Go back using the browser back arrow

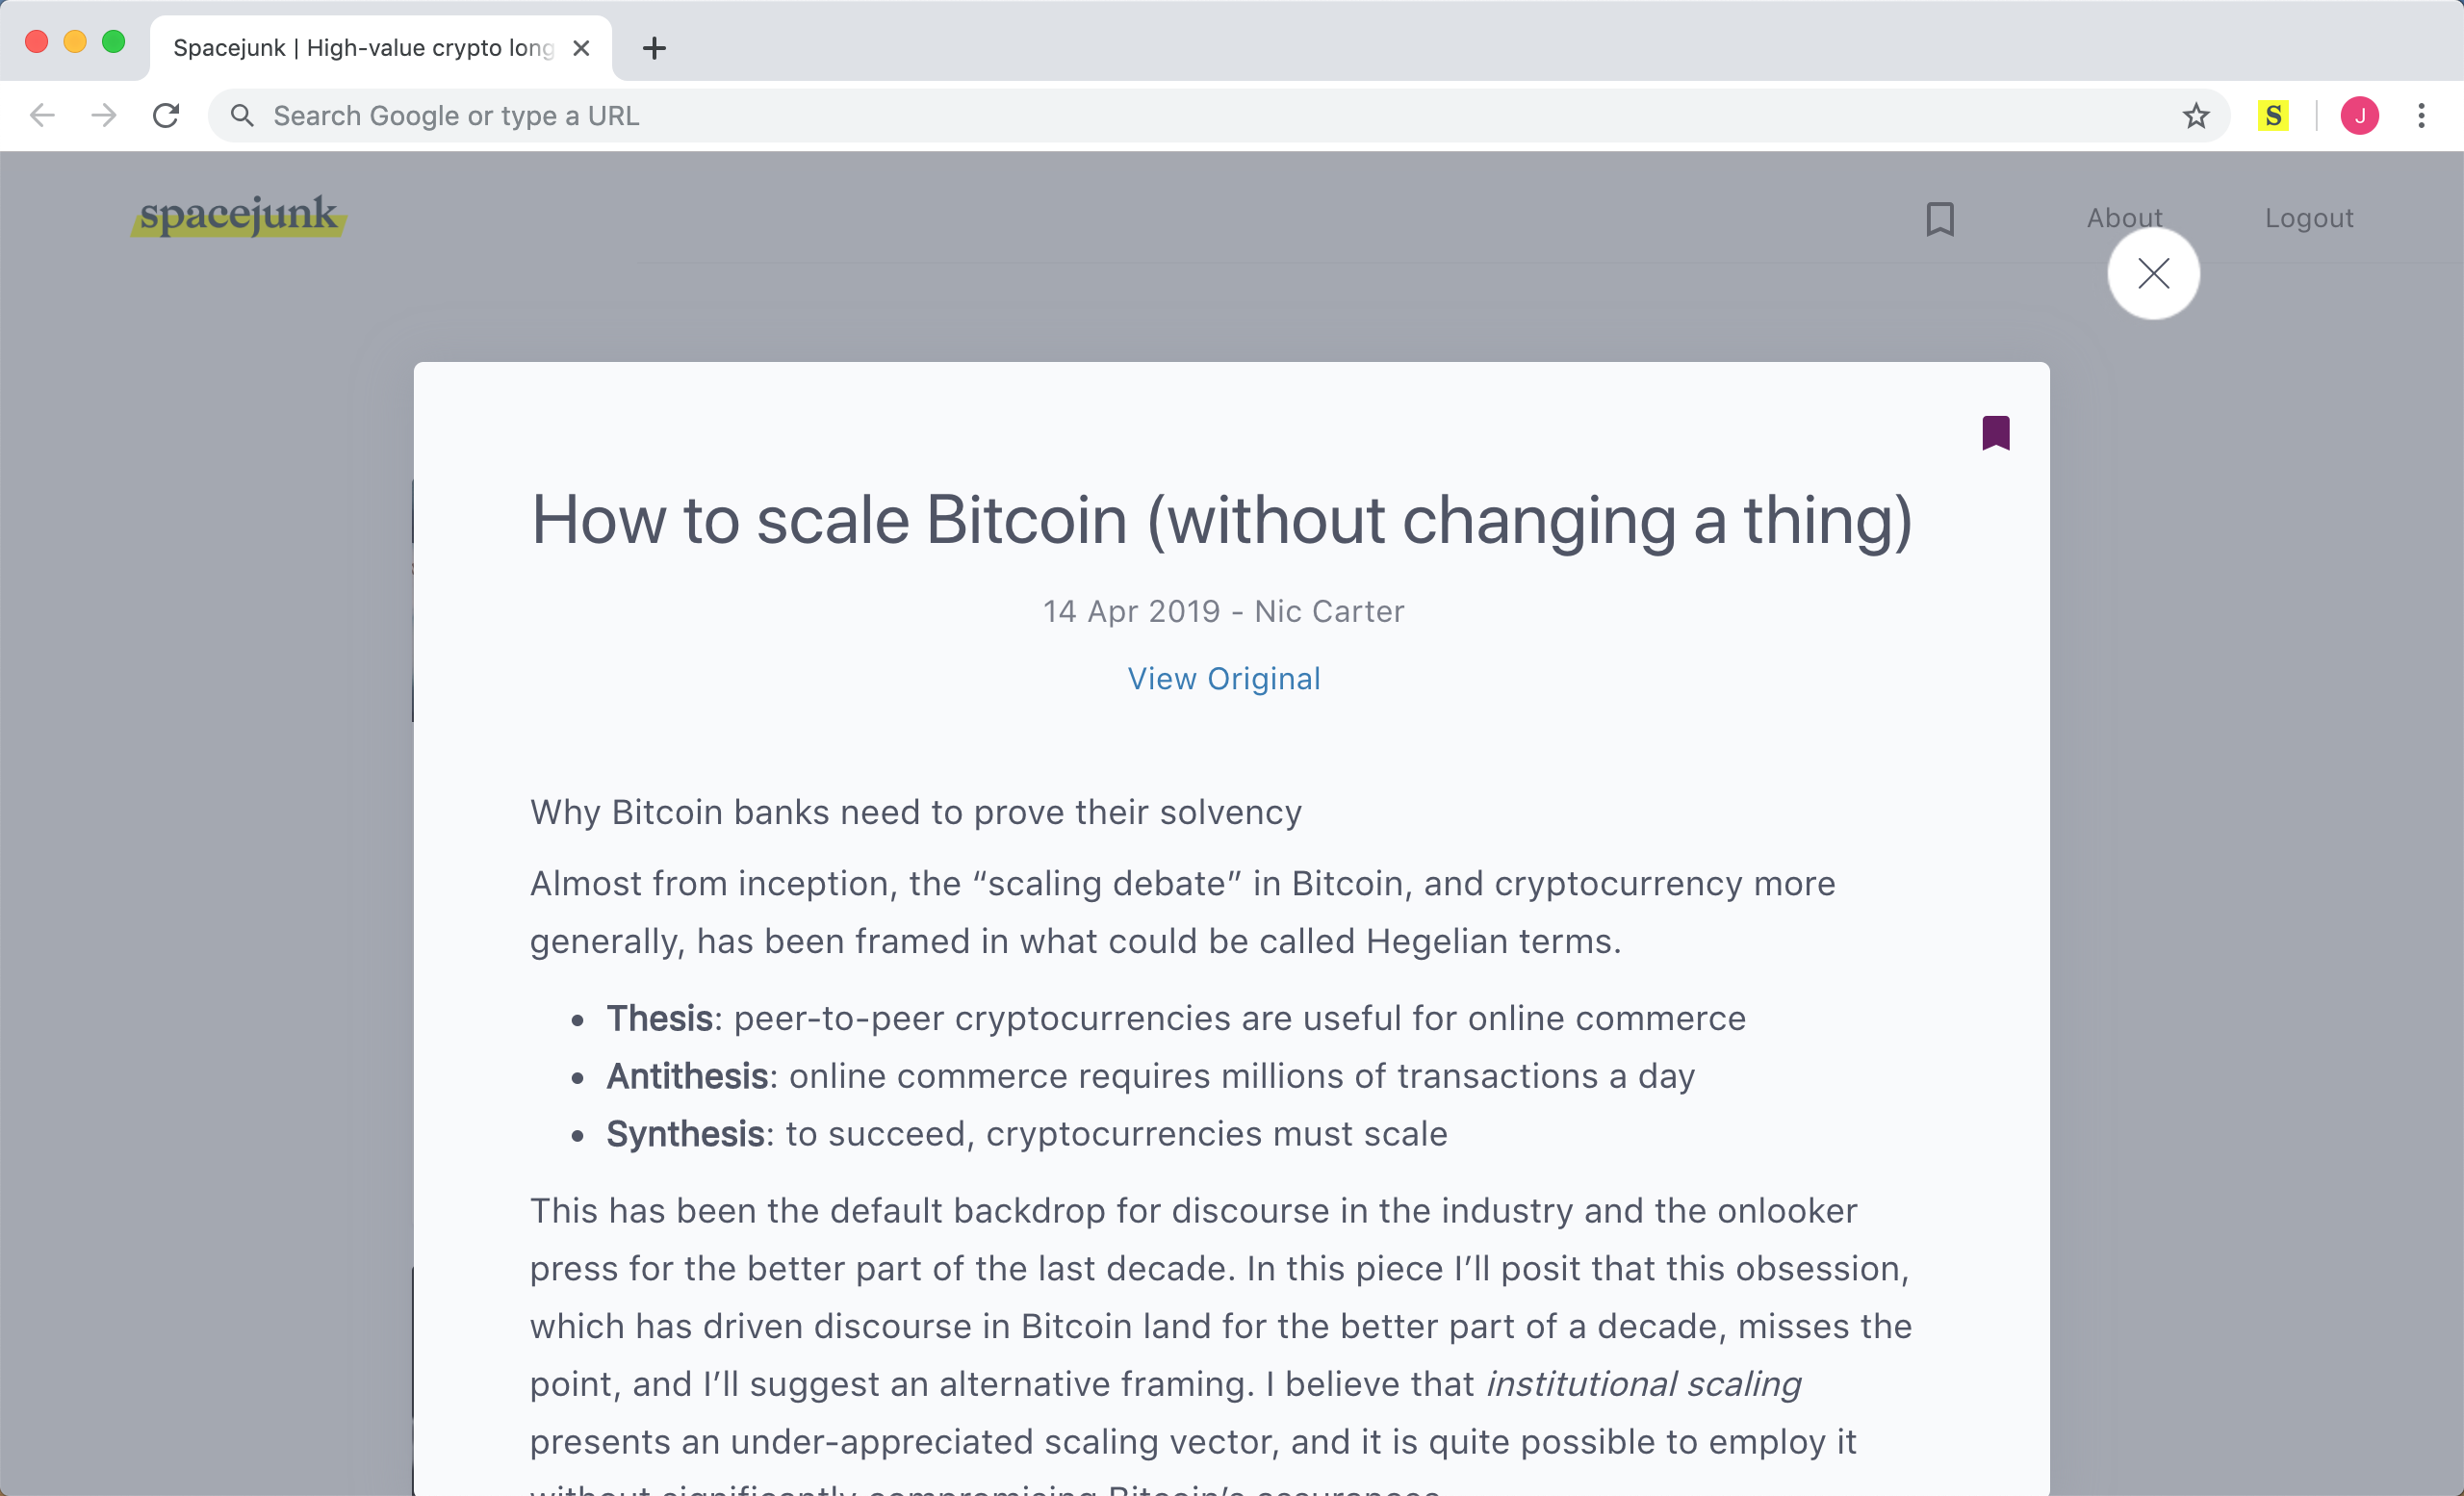click(x=42, y=116)
